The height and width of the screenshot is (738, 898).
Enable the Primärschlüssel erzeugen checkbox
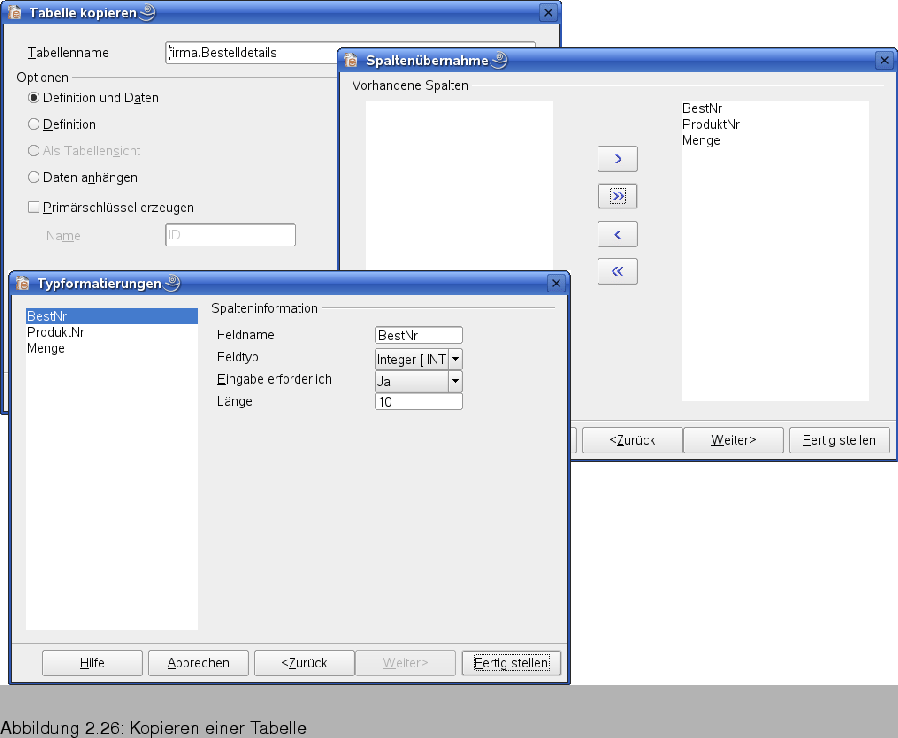point(33,207)
